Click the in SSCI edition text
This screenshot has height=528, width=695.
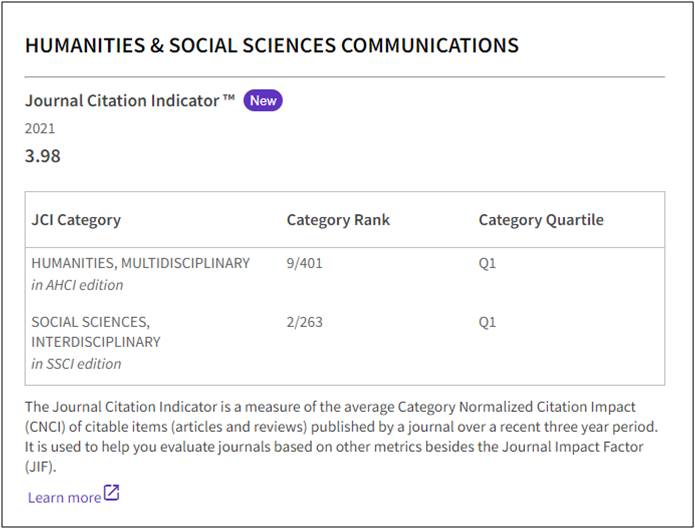pyautogui.click(x=76, y=364)
